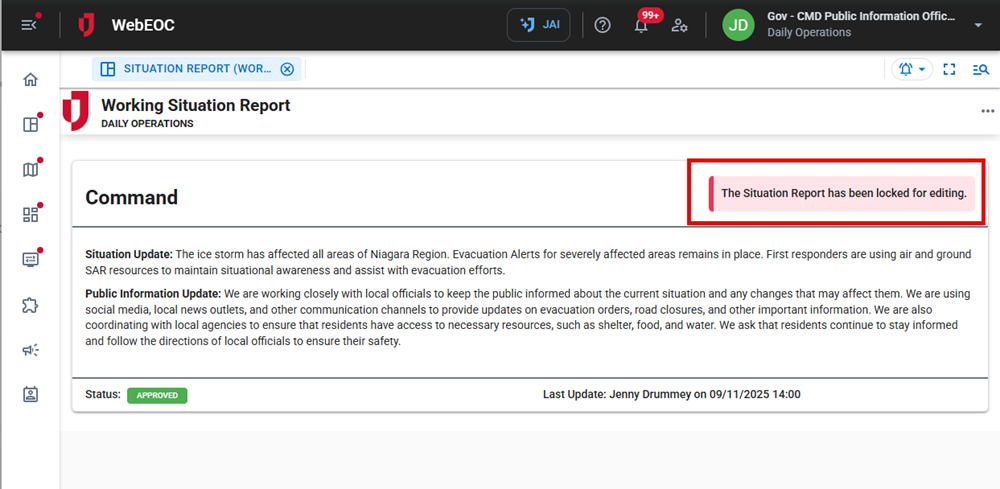Close the Situation Report tab
This screenshot has height=489, width=1000.
click(x=287, y=69)
